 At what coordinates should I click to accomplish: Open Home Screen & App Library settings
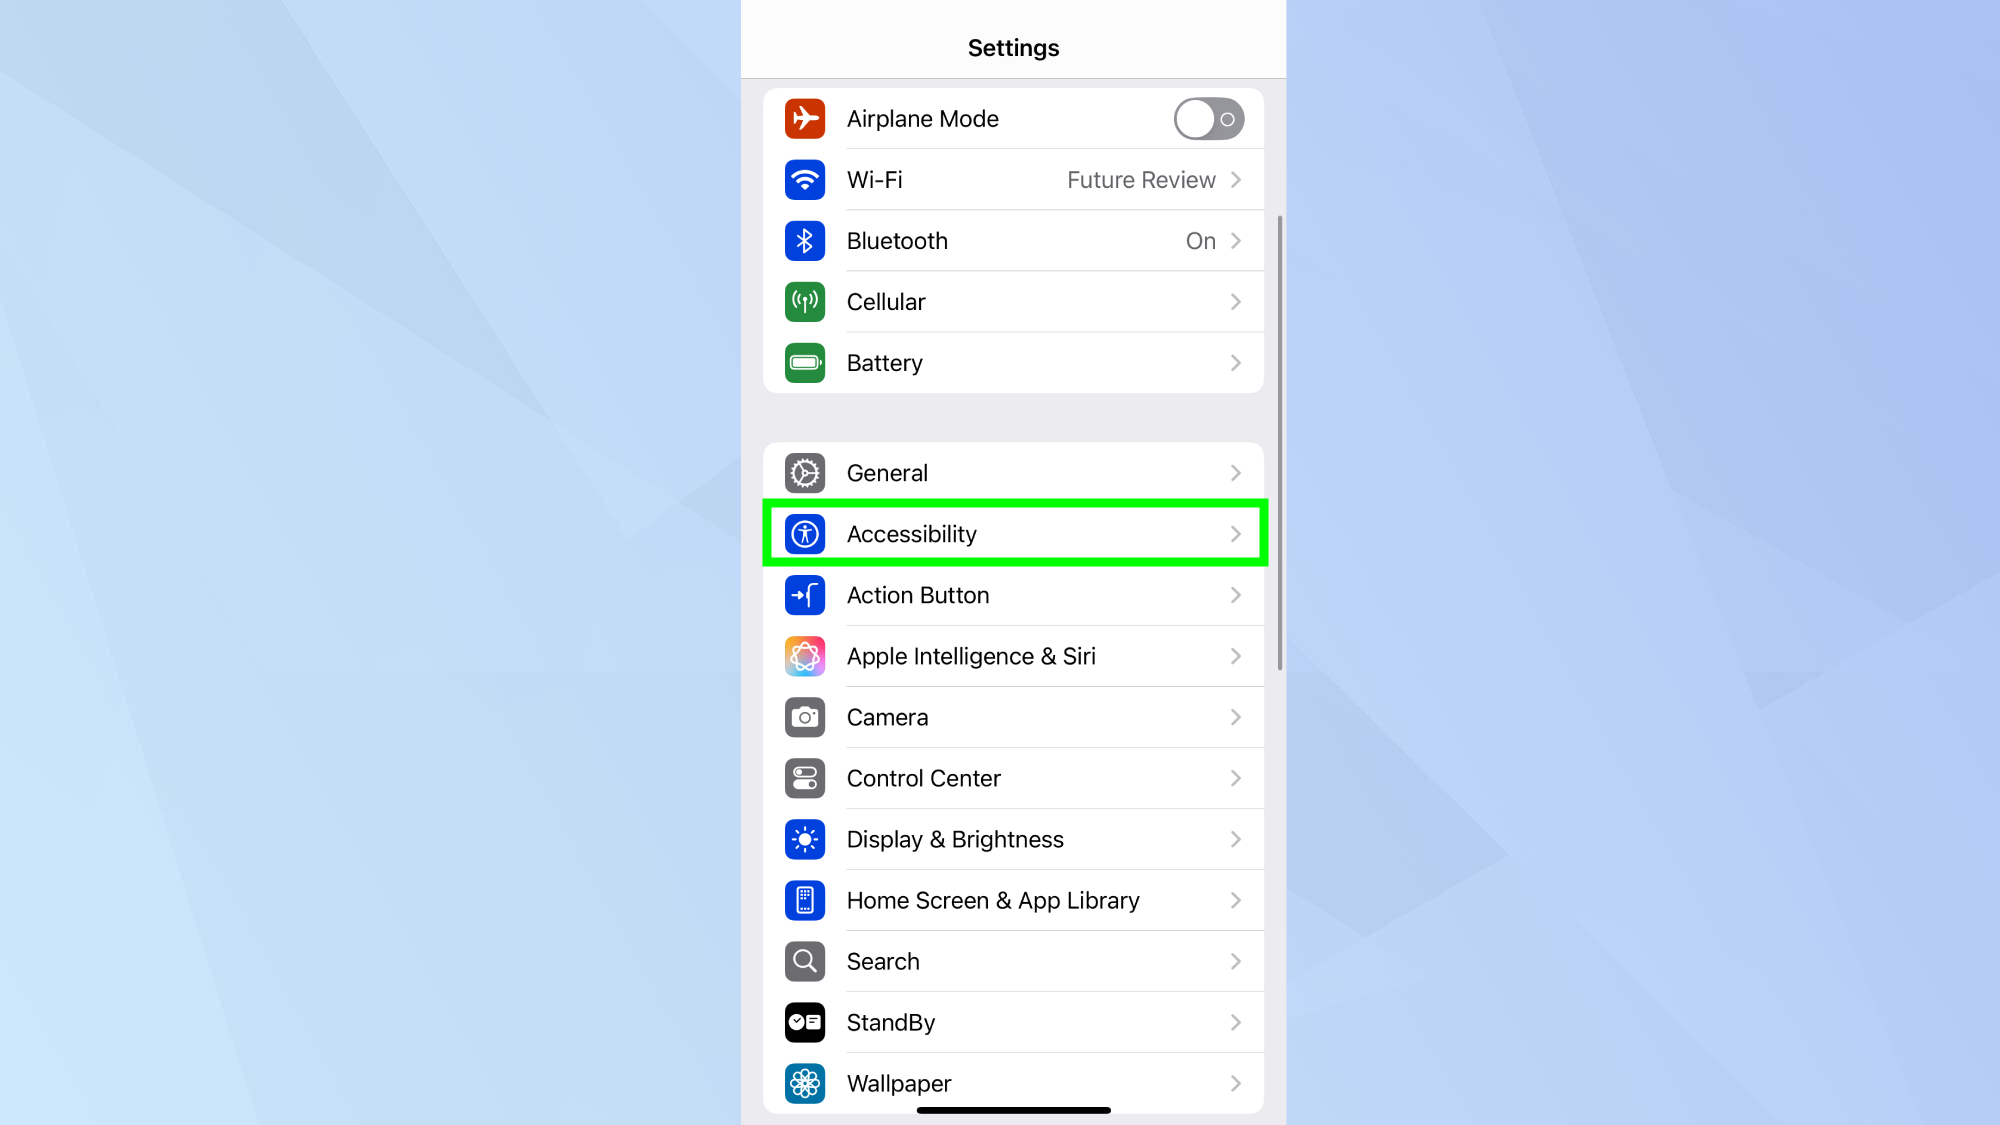coord(1012,900)
